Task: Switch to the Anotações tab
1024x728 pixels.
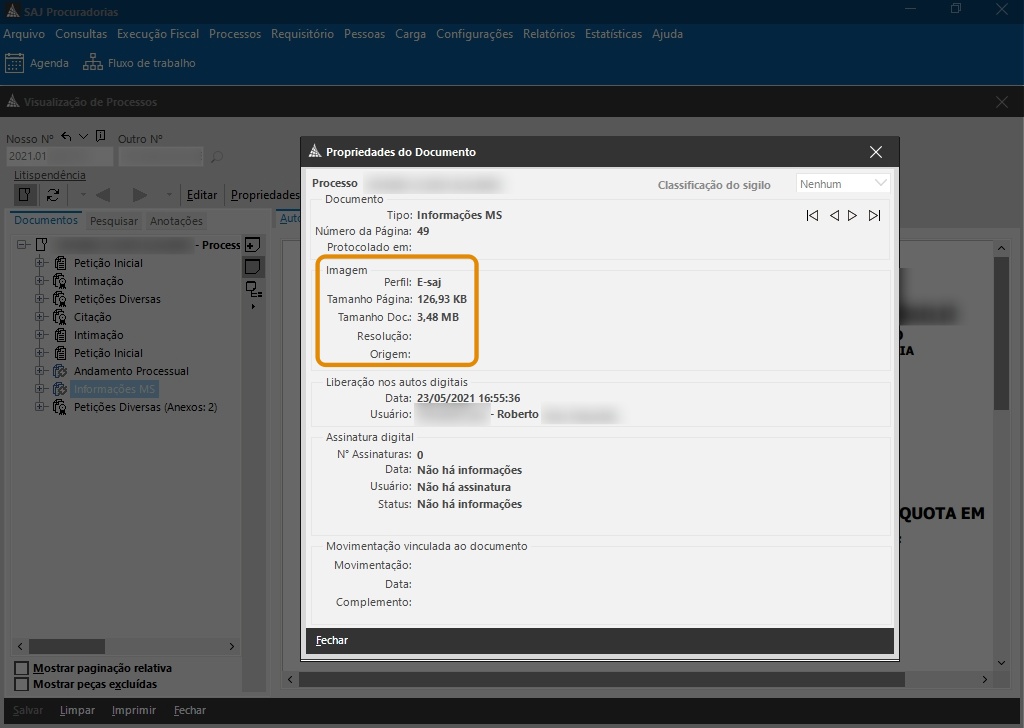Action: click(176, 221)
